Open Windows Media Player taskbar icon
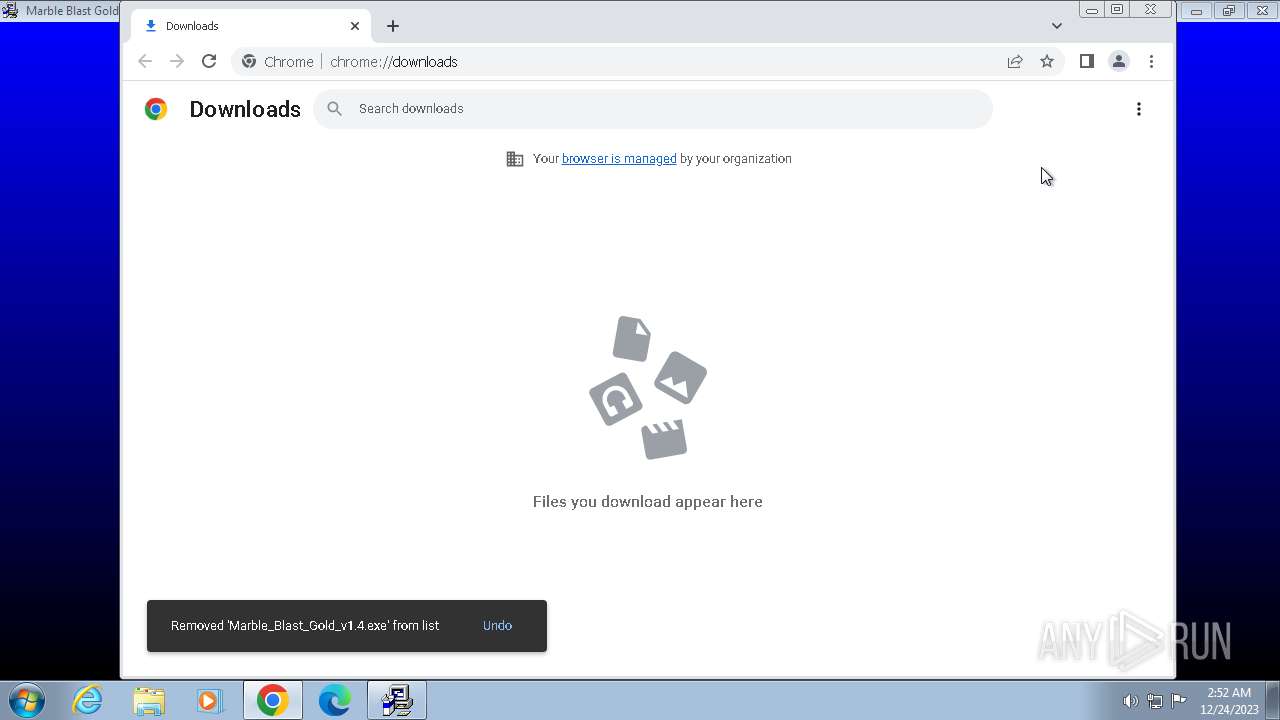The image size is (1280, 720). (x=210, y=700)
